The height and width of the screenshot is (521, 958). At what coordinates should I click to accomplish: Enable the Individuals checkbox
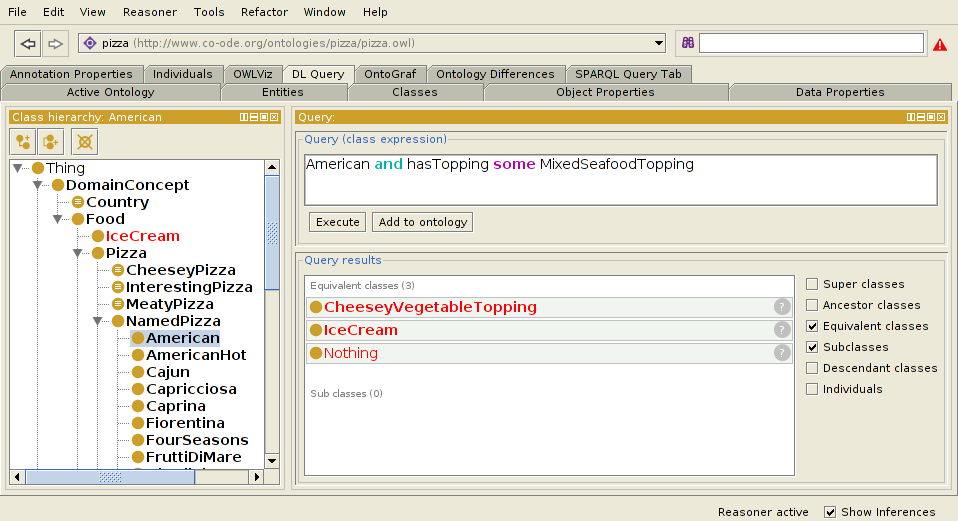click(812, 389)
